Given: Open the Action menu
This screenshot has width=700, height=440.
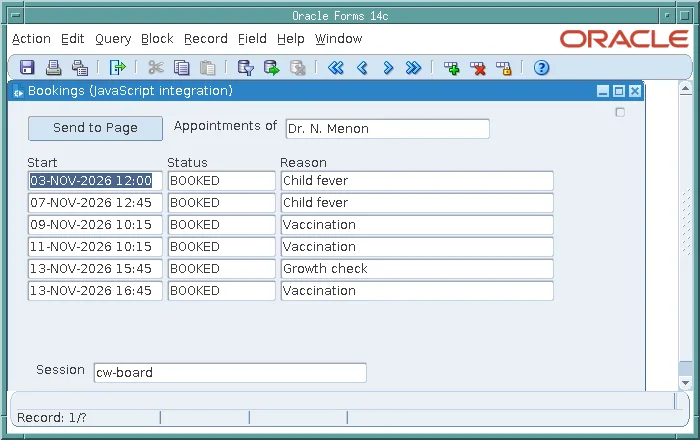Looking at the screenshot, I should click(31, 39).
